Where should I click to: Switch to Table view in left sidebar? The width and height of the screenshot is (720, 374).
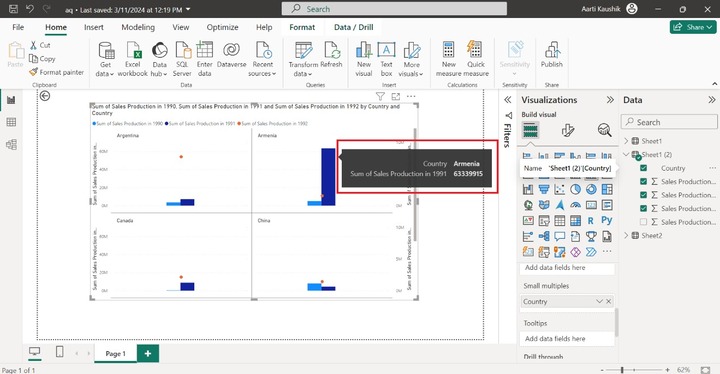click(x=11, y=122)
